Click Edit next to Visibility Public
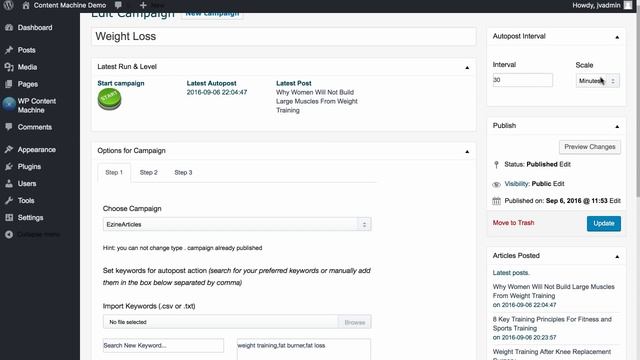 tap(558, 184)
